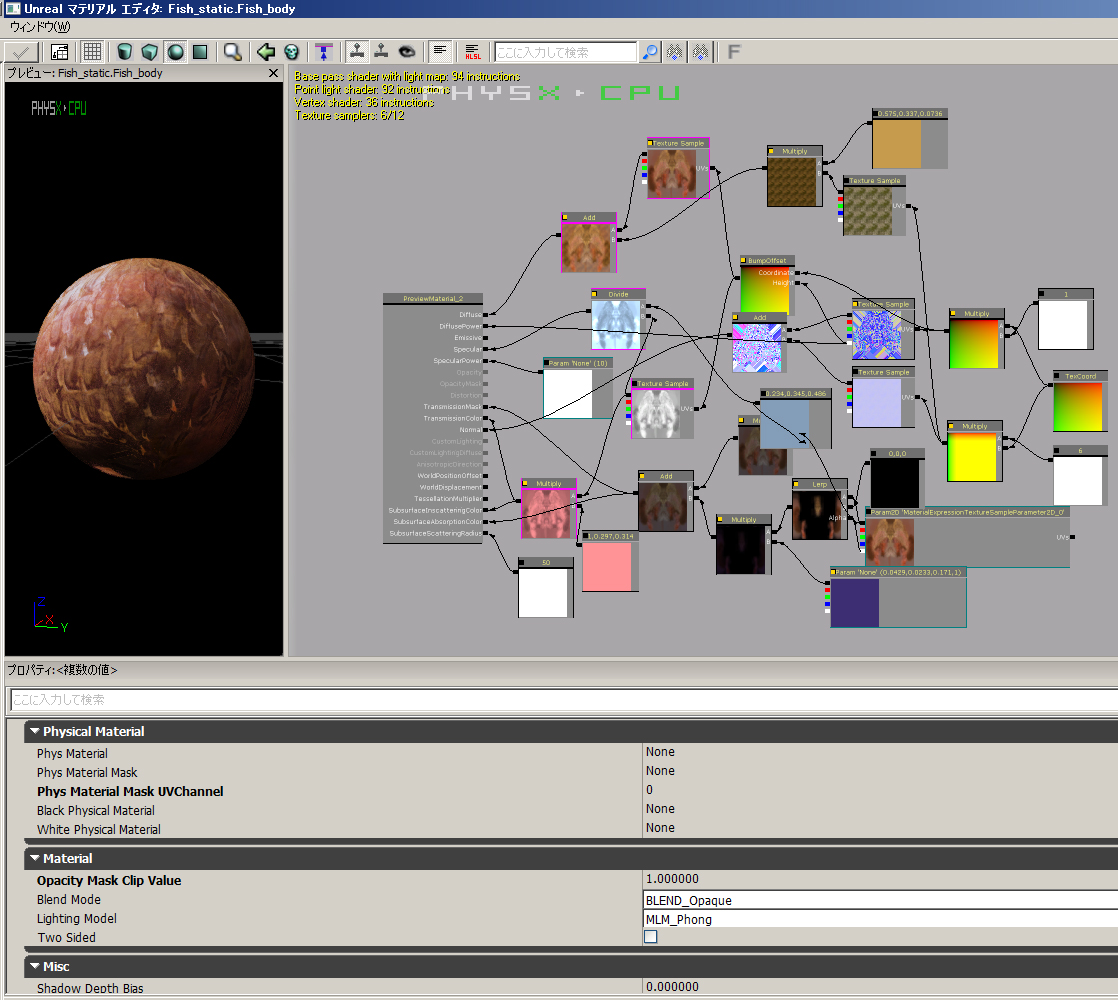This screenshot has width=1118, height=1000.
Task: Click the magnifier search button beside search box
Action: [x=650, y=52]
